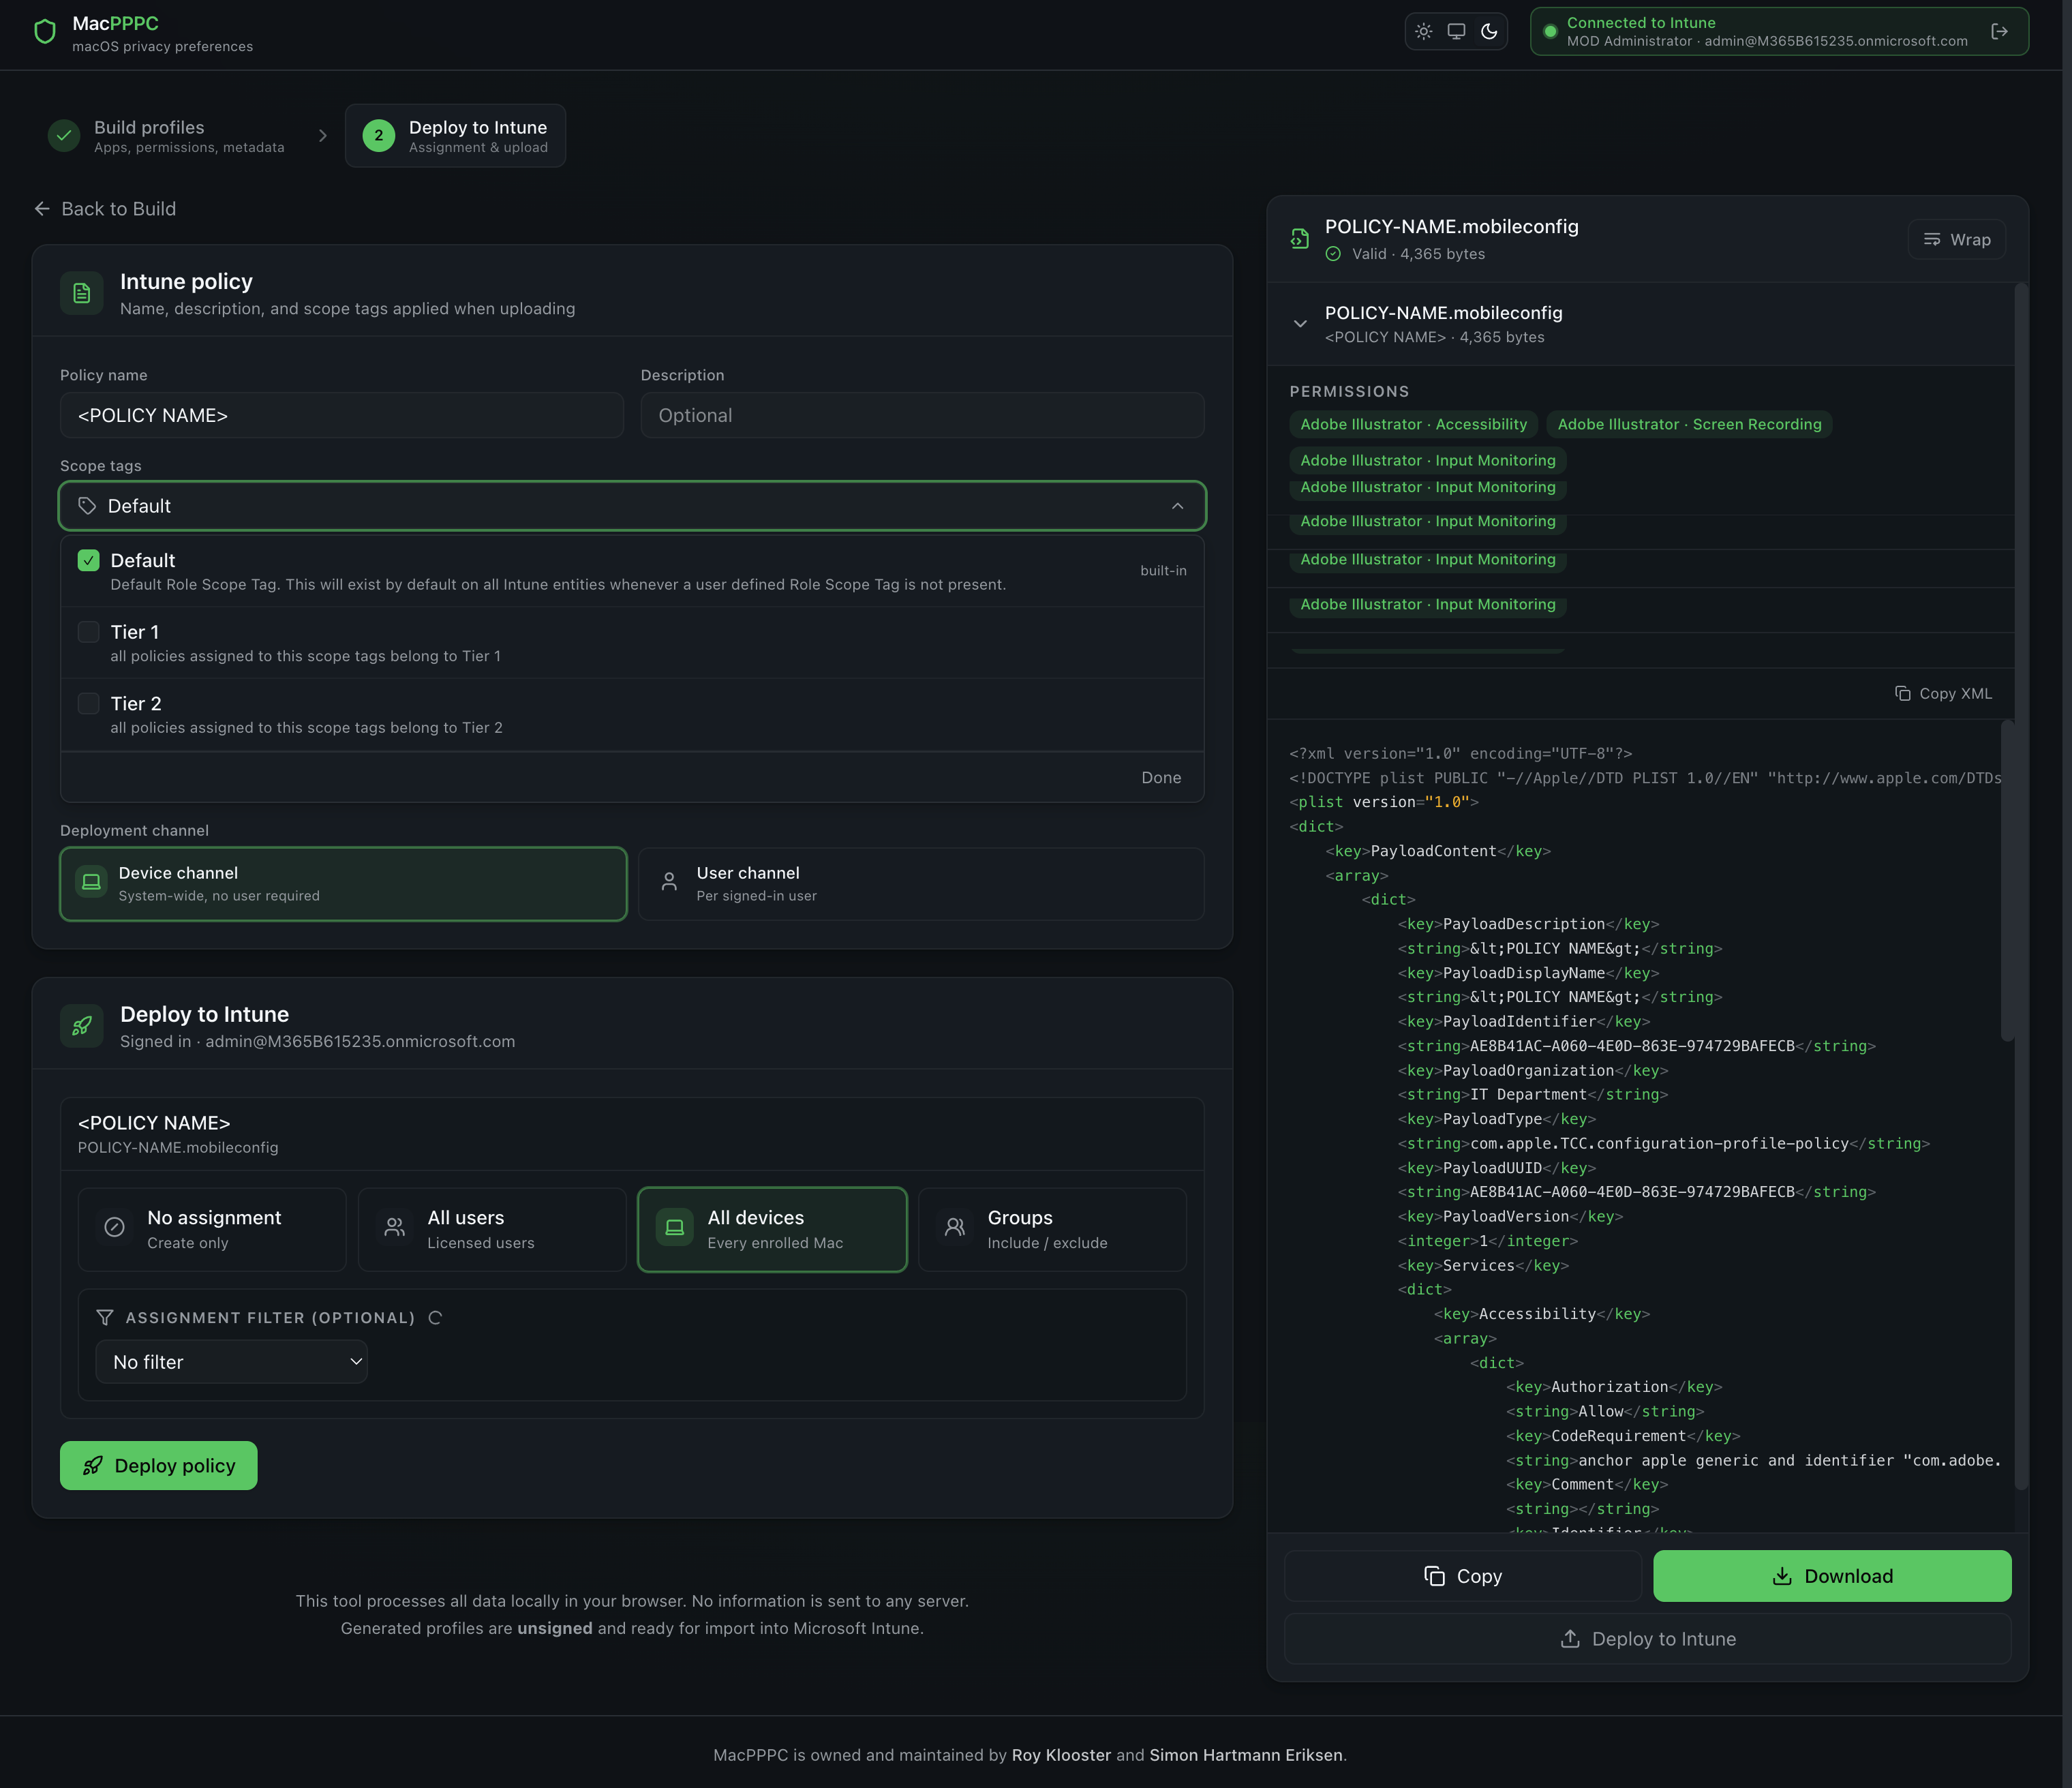Click the Device channel laptop icon
Viewport: 2072px width, 1788px height.
91,882
